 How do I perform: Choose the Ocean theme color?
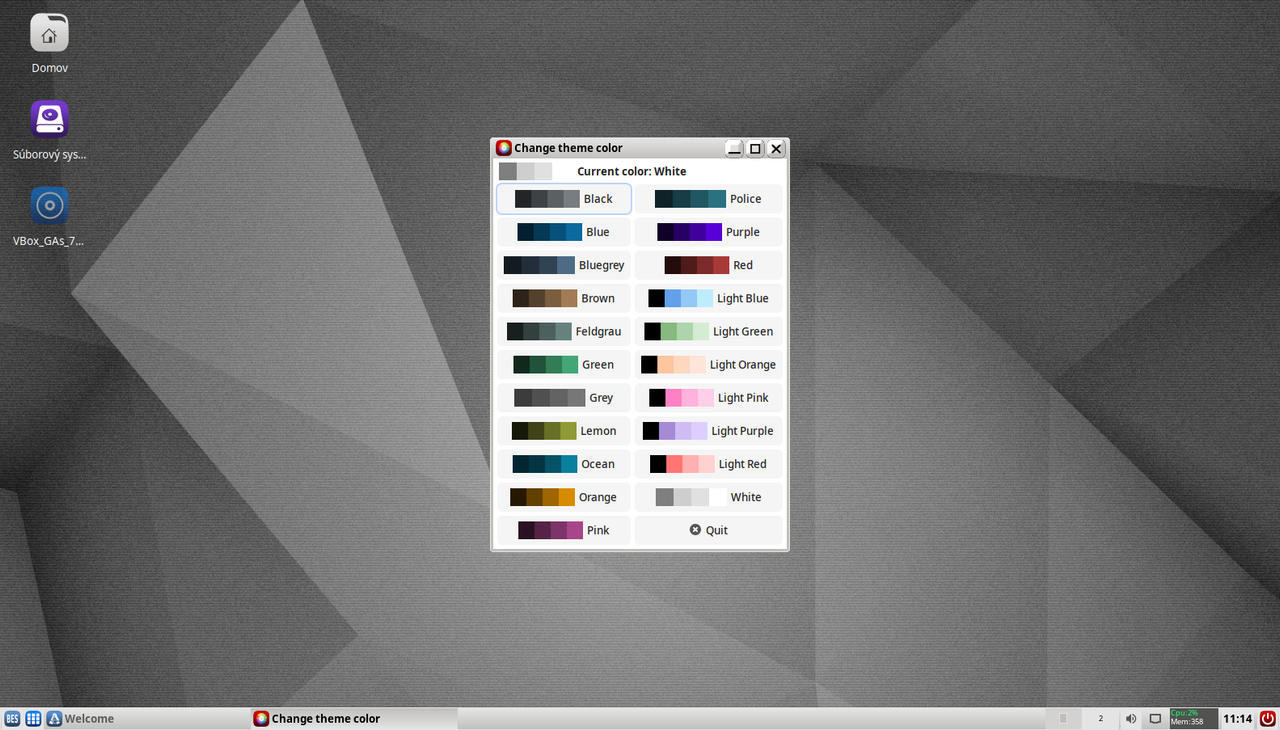(x=564, y=463)
